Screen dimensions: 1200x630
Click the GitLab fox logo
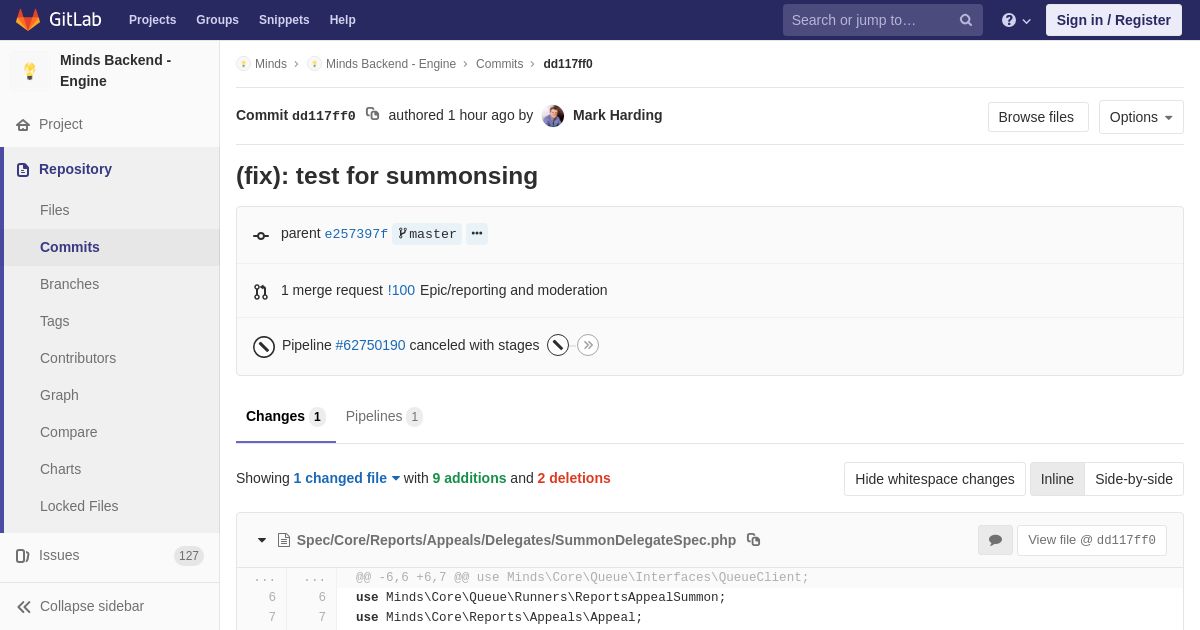click(x=28, y=20)
